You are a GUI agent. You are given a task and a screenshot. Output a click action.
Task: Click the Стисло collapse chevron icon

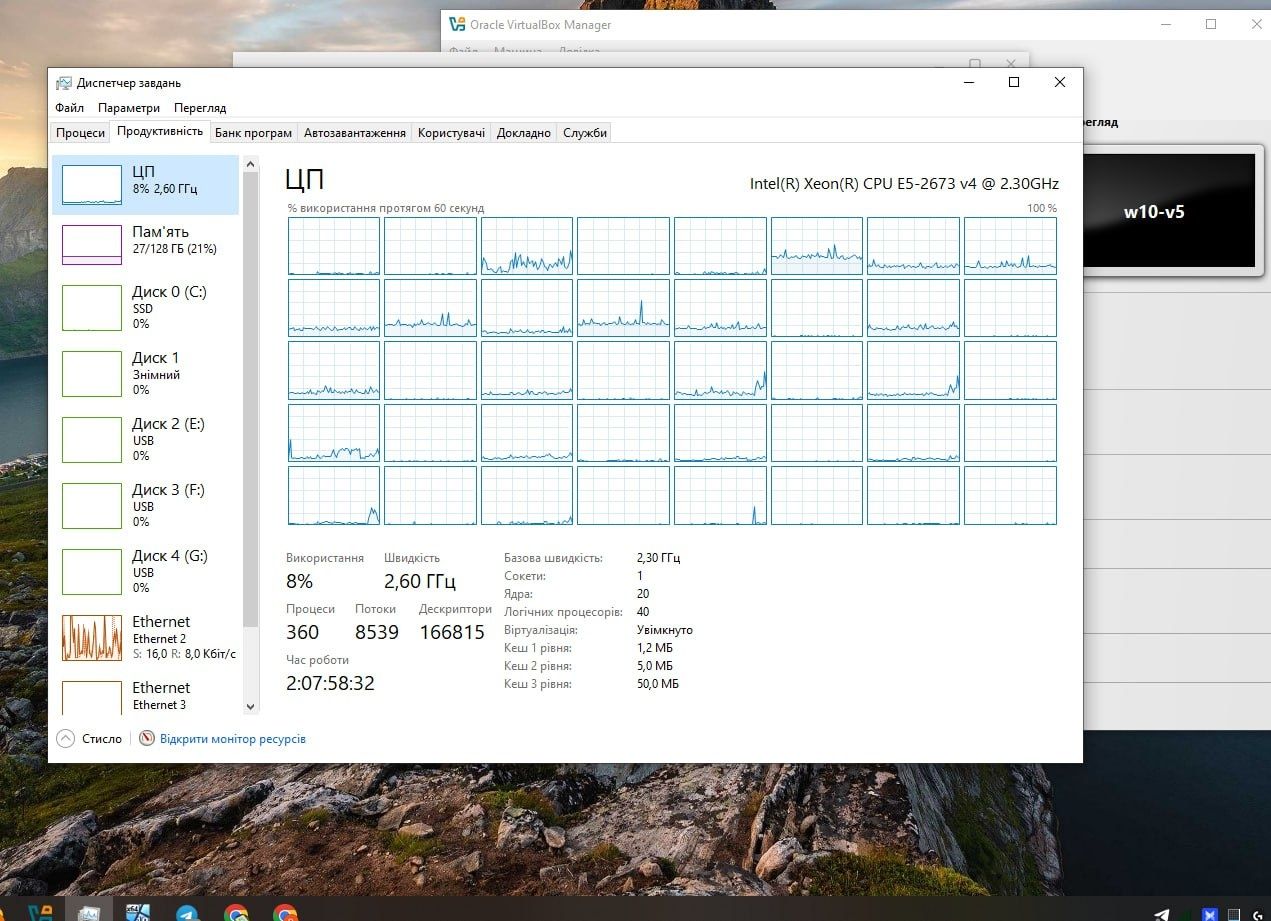tap(66, 739)
